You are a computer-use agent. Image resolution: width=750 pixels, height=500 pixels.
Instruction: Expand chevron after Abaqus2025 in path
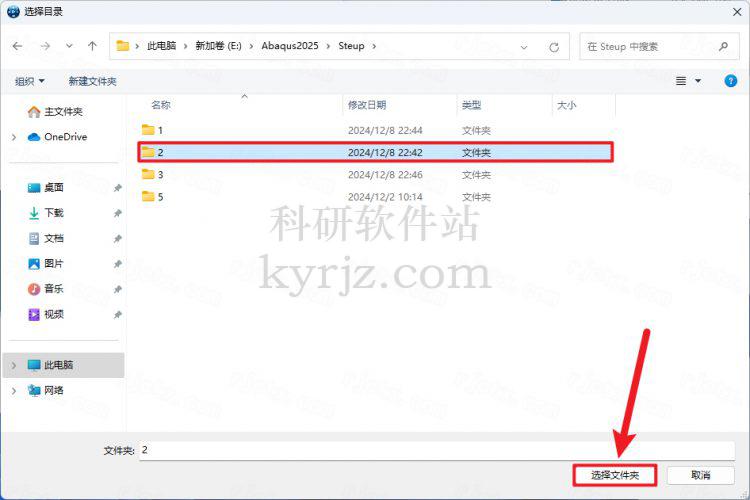click(x=328, y=46)
